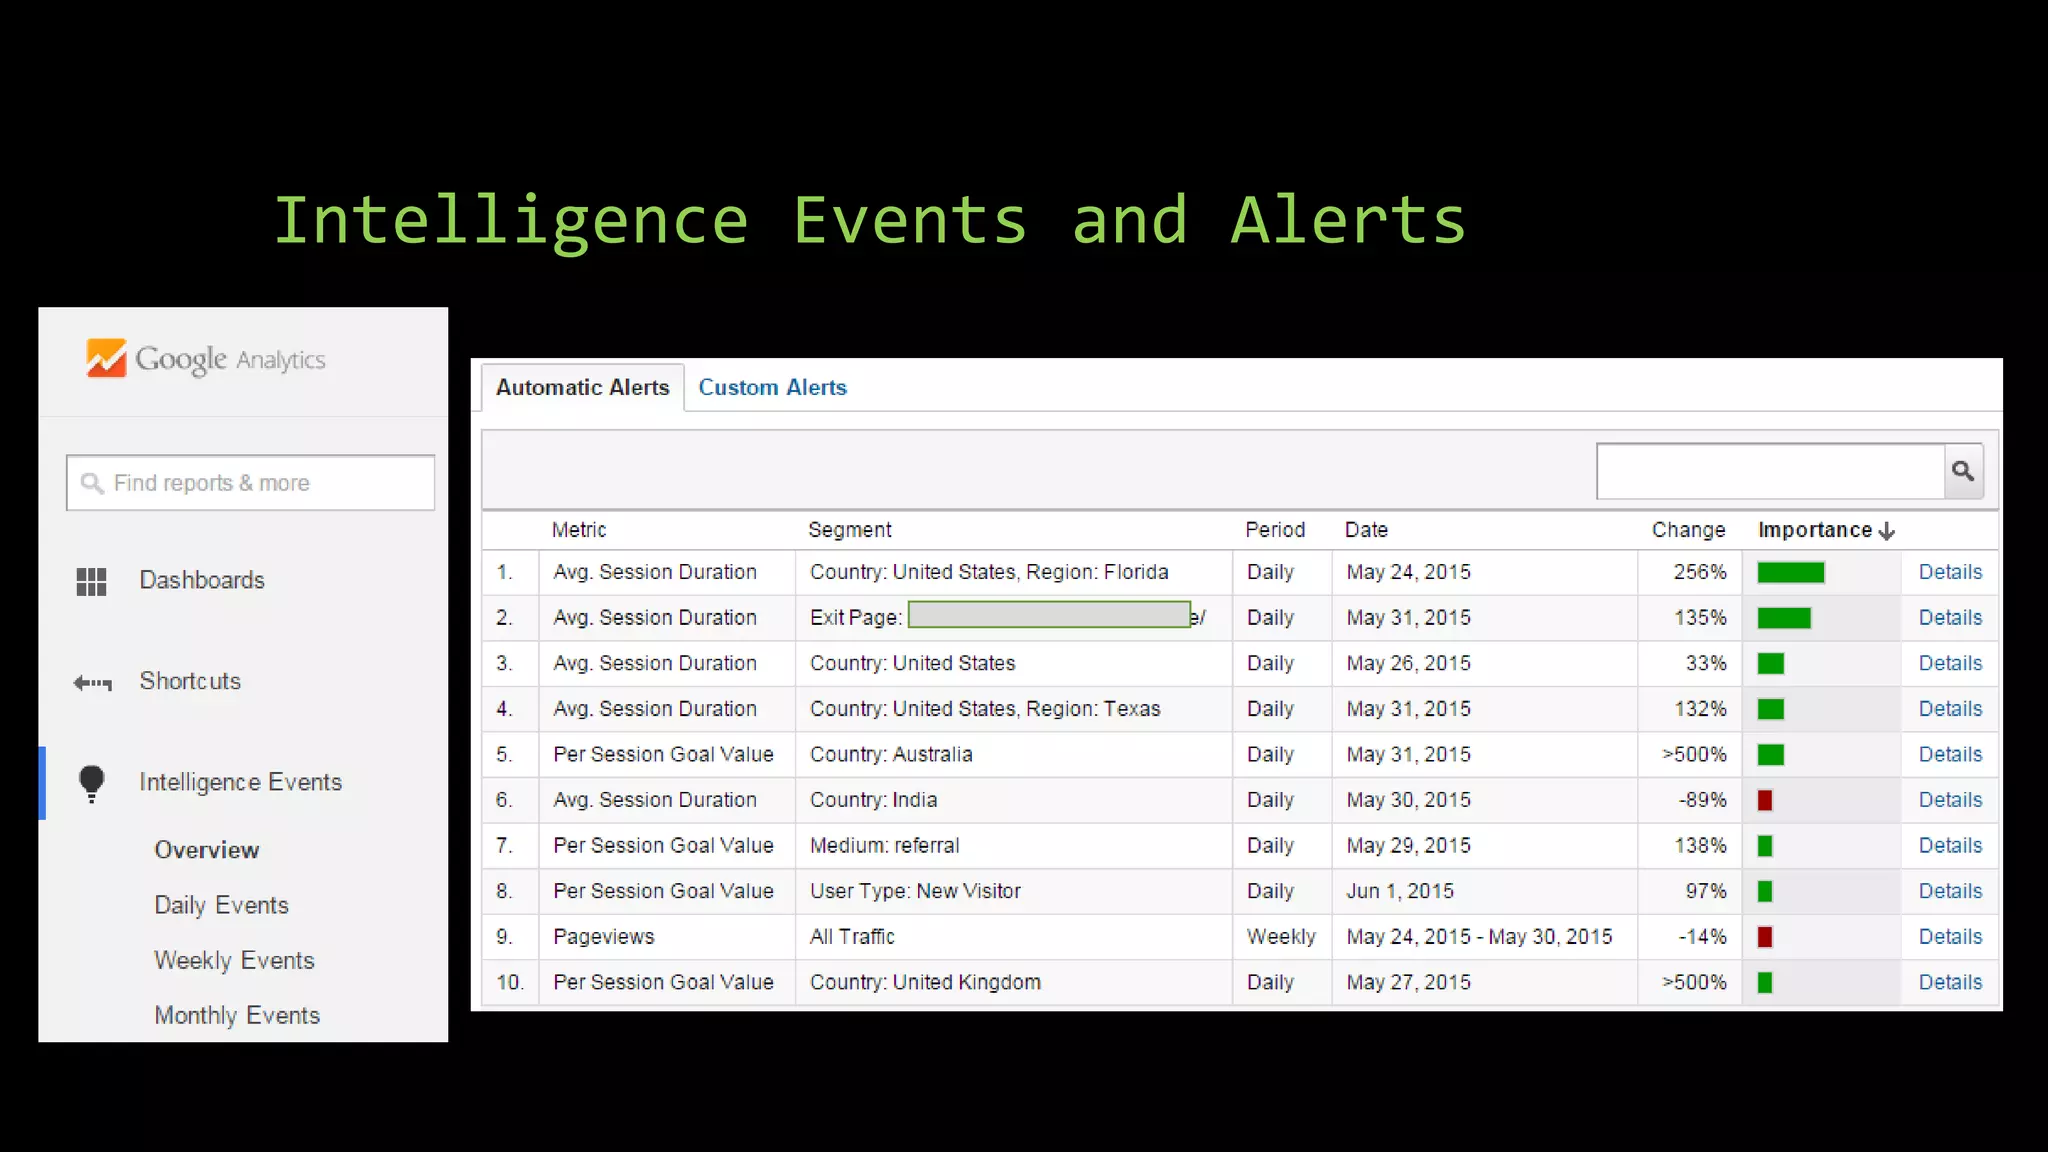The width and height of the screenshot is (2048, 1152).
Task: Open Details for the United Kingdom alert
Action: coord(1950,982)
